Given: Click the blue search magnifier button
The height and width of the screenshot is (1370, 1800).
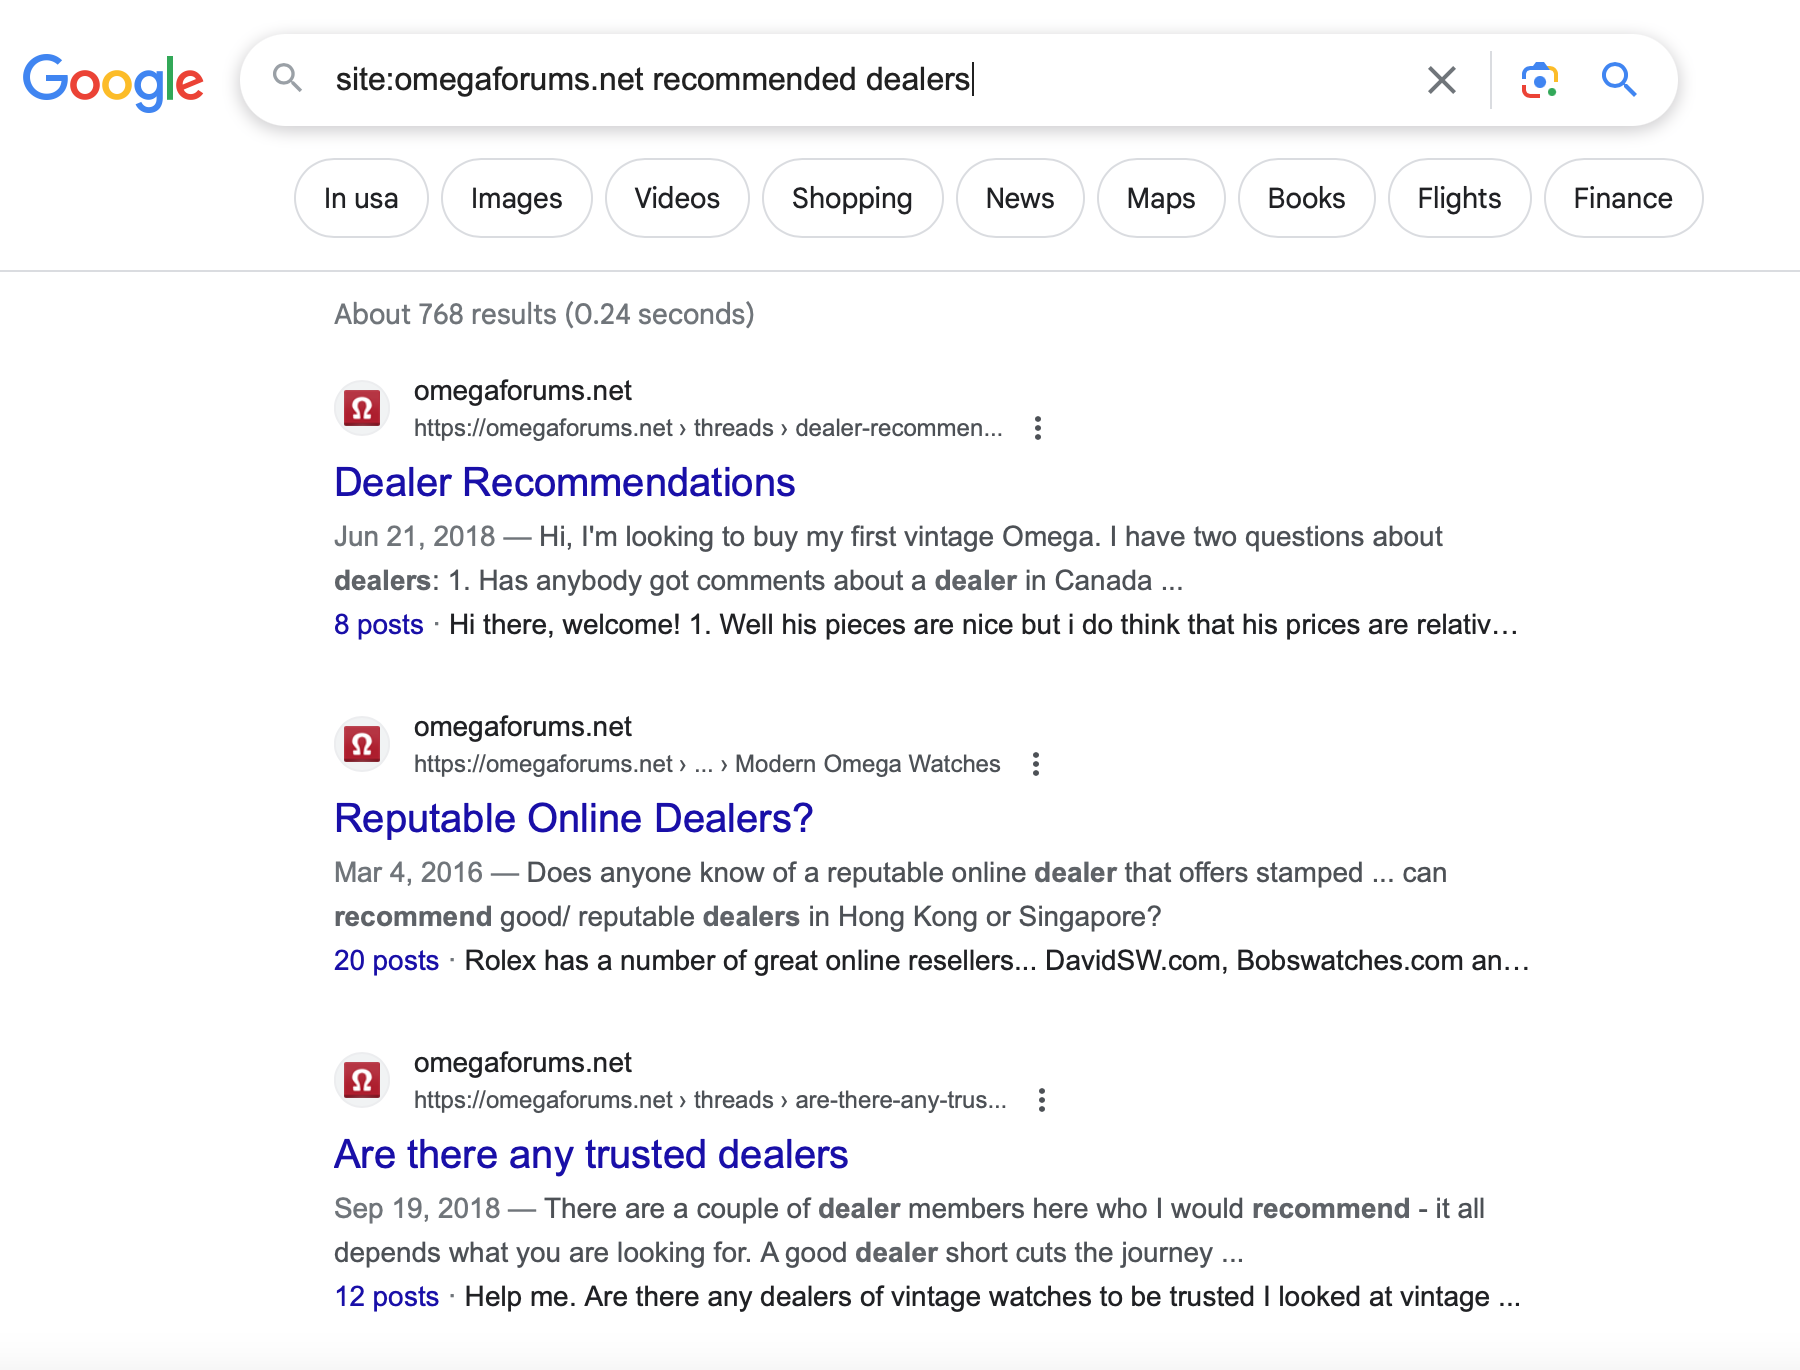Looking at the screenshot, I should point(1618,80).
